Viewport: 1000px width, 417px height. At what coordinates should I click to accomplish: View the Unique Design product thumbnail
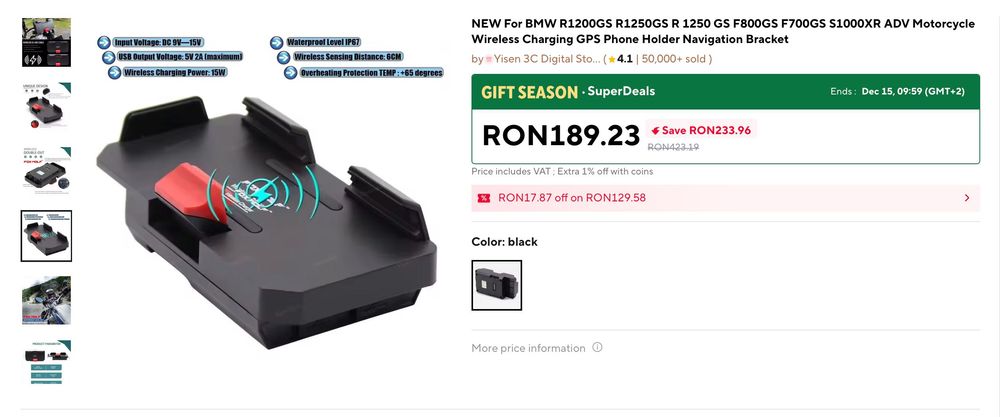(x=46, y=106)
